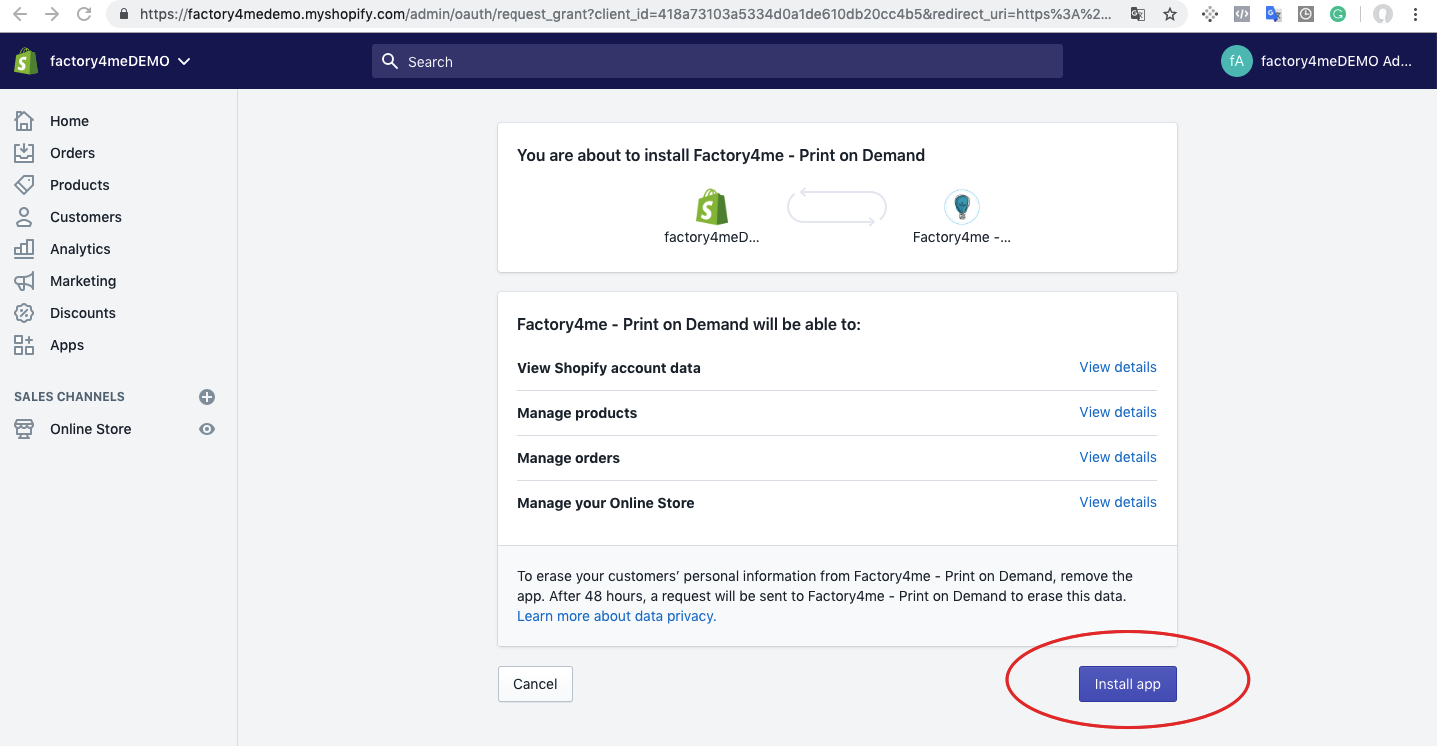Screen dimensions: 1437x746
Task: Click the Home house icon in sidebar
Action: pyautogui.click(x=24, y=120)
